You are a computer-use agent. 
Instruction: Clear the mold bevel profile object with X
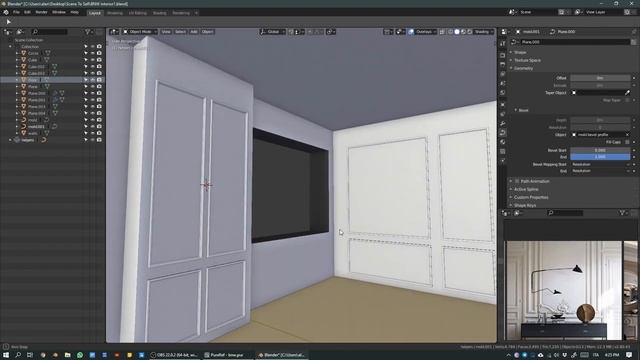(x=627, y=135)
